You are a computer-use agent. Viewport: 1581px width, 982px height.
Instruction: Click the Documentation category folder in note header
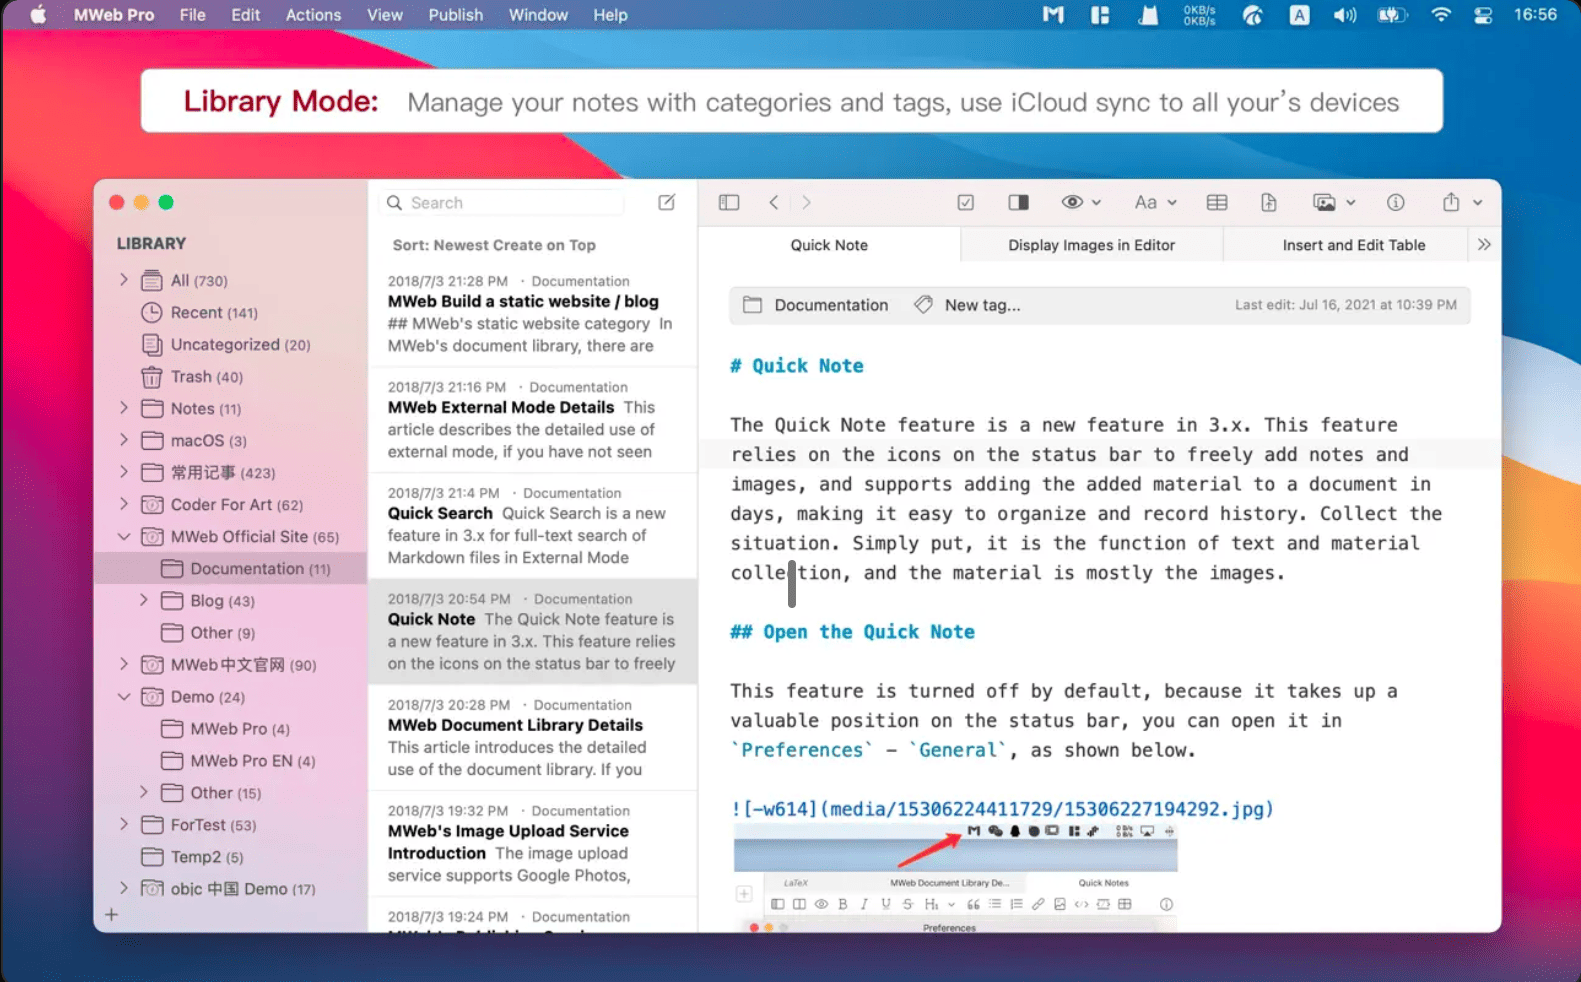tap(815, 305)
